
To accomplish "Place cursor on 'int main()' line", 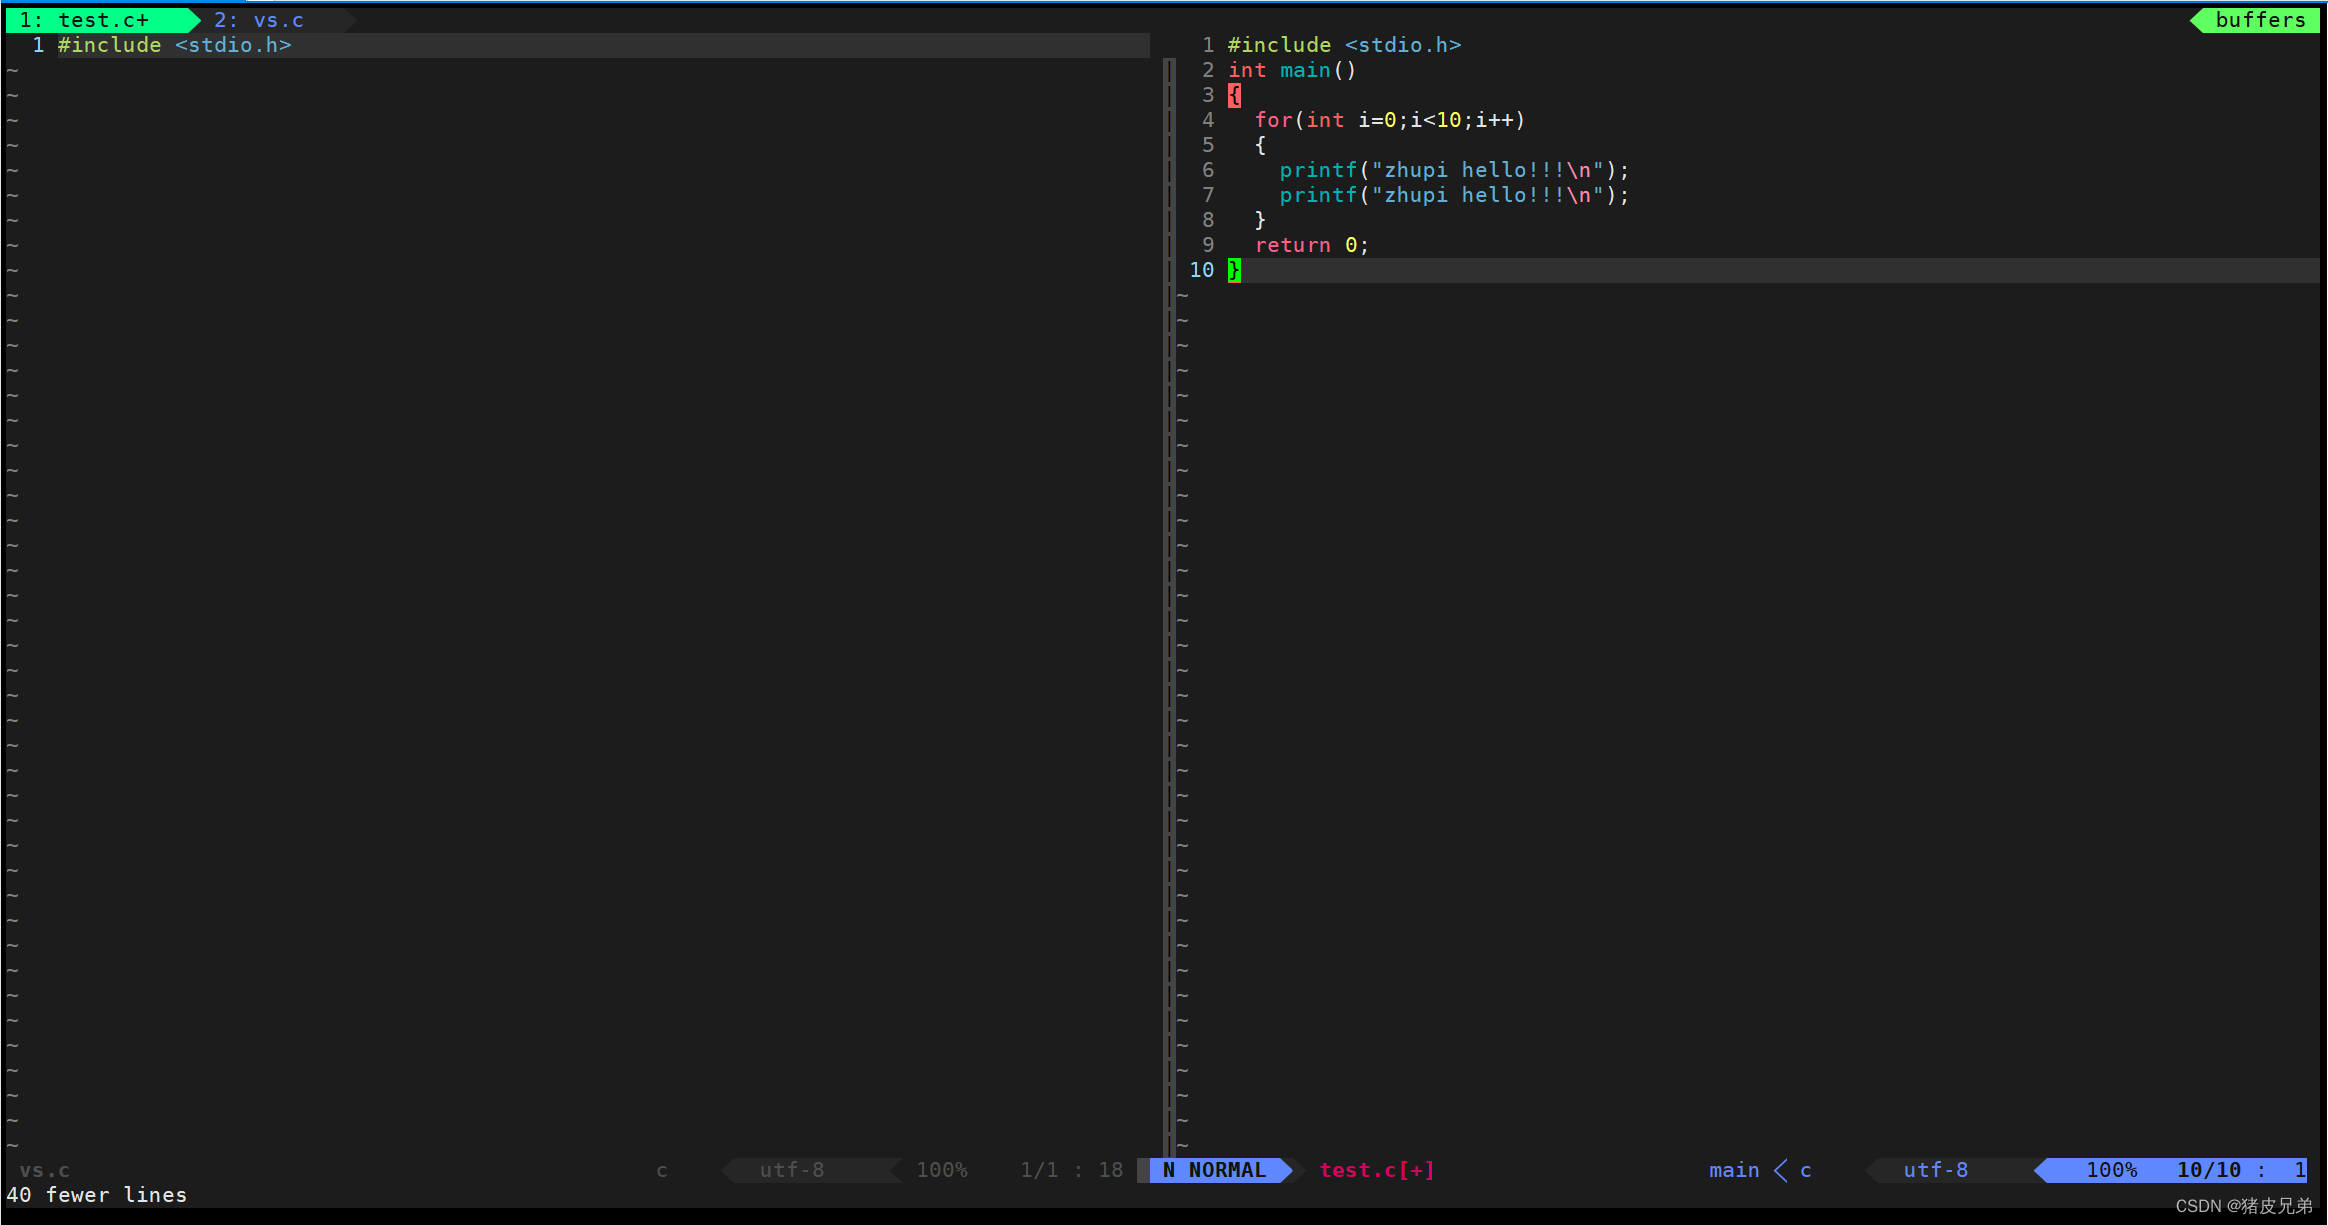I will [x=1292, y=70].
